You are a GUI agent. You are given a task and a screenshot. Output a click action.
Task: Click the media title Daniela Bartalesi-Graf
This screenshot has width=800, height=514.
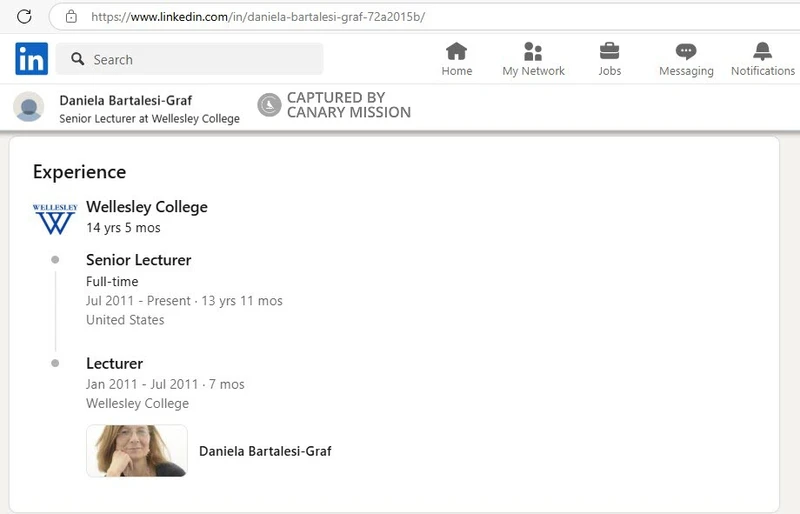coord(265,451)
